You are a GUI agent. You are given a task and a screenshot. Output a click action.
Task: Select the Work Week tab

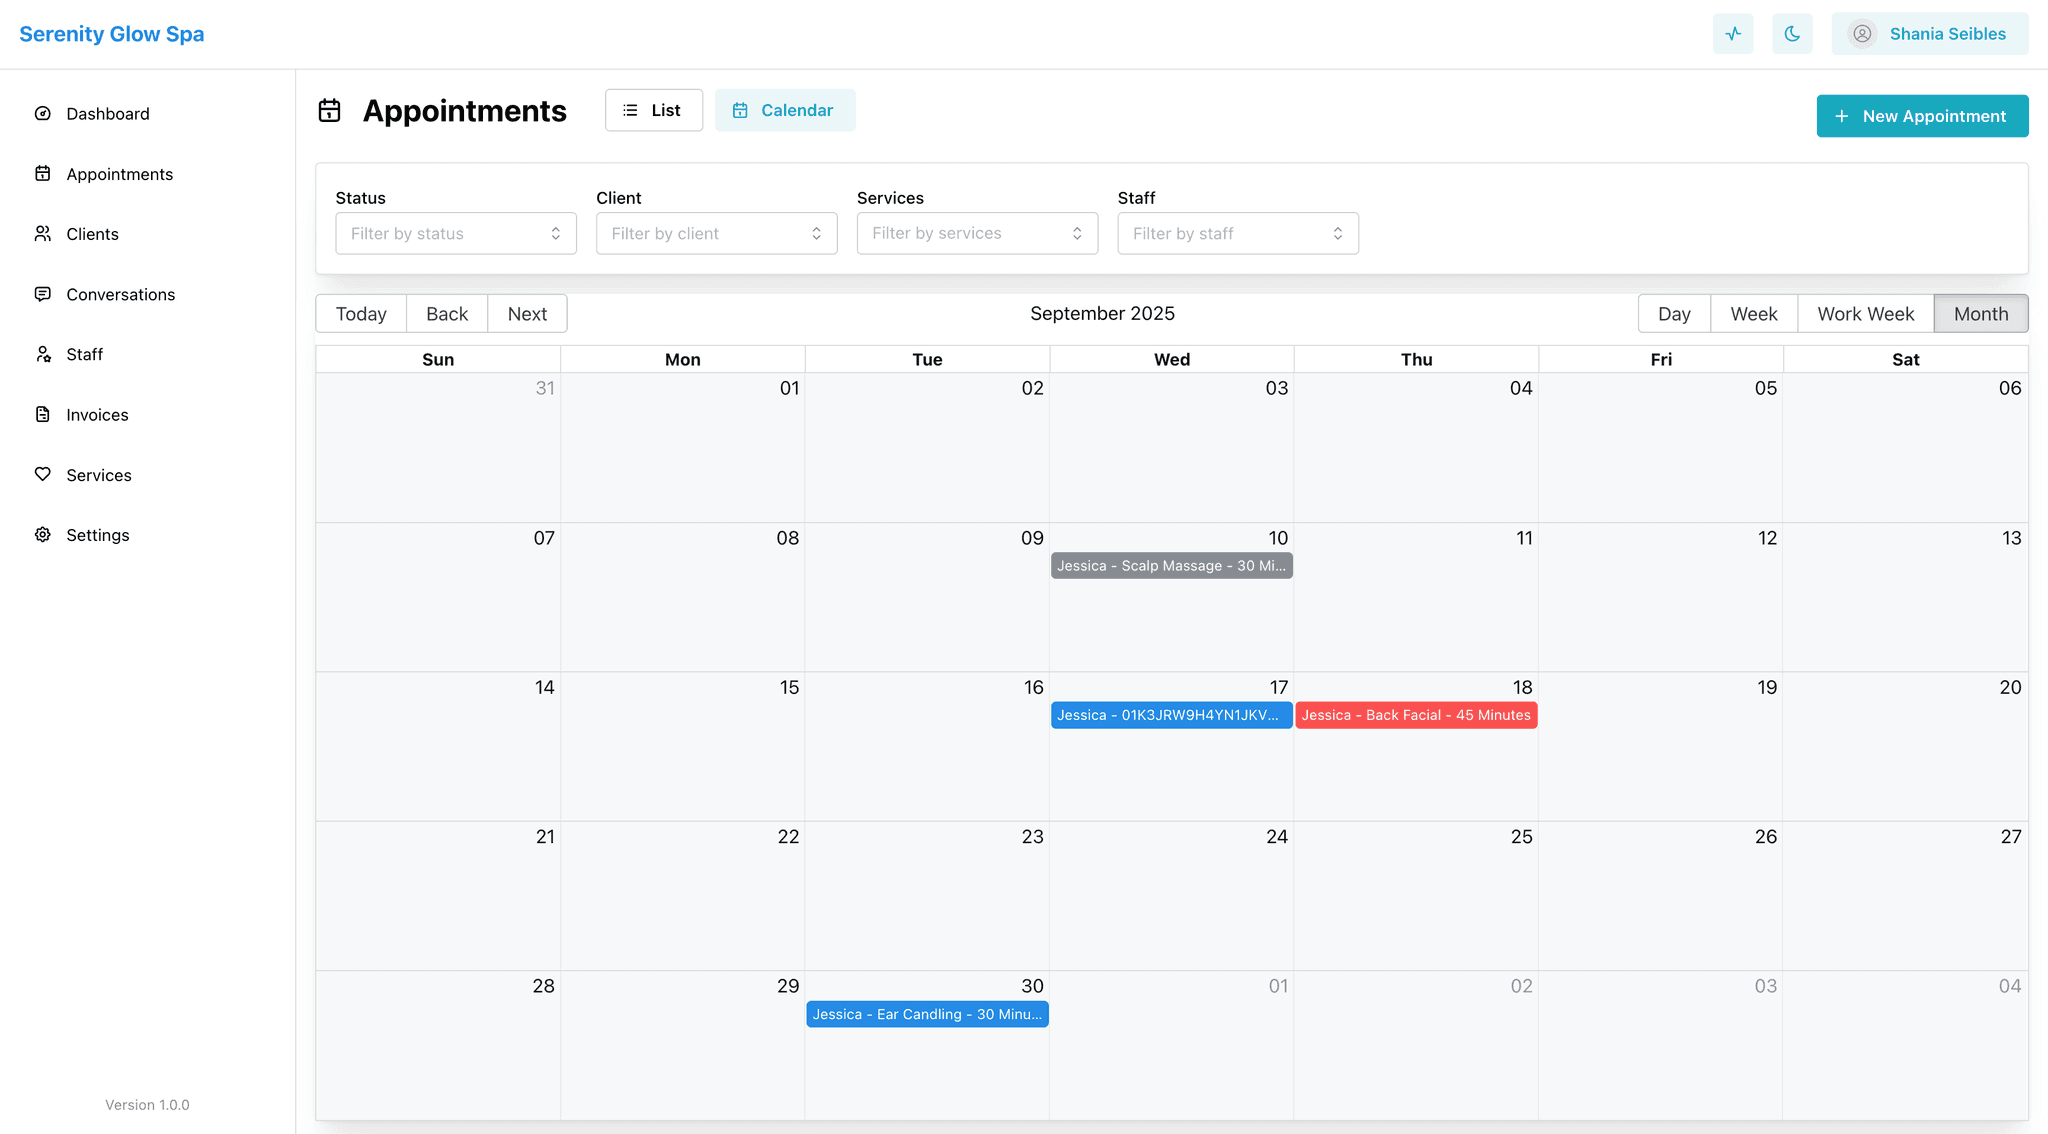[1865, 314]
